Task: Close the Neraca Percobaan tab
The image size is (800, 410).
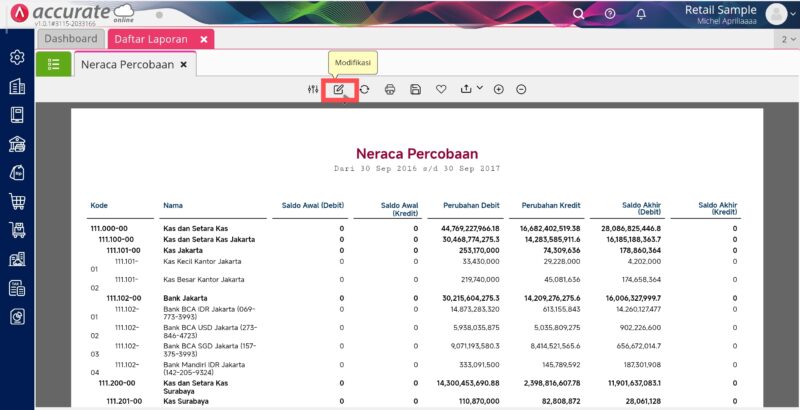Action: click(183, 64)
